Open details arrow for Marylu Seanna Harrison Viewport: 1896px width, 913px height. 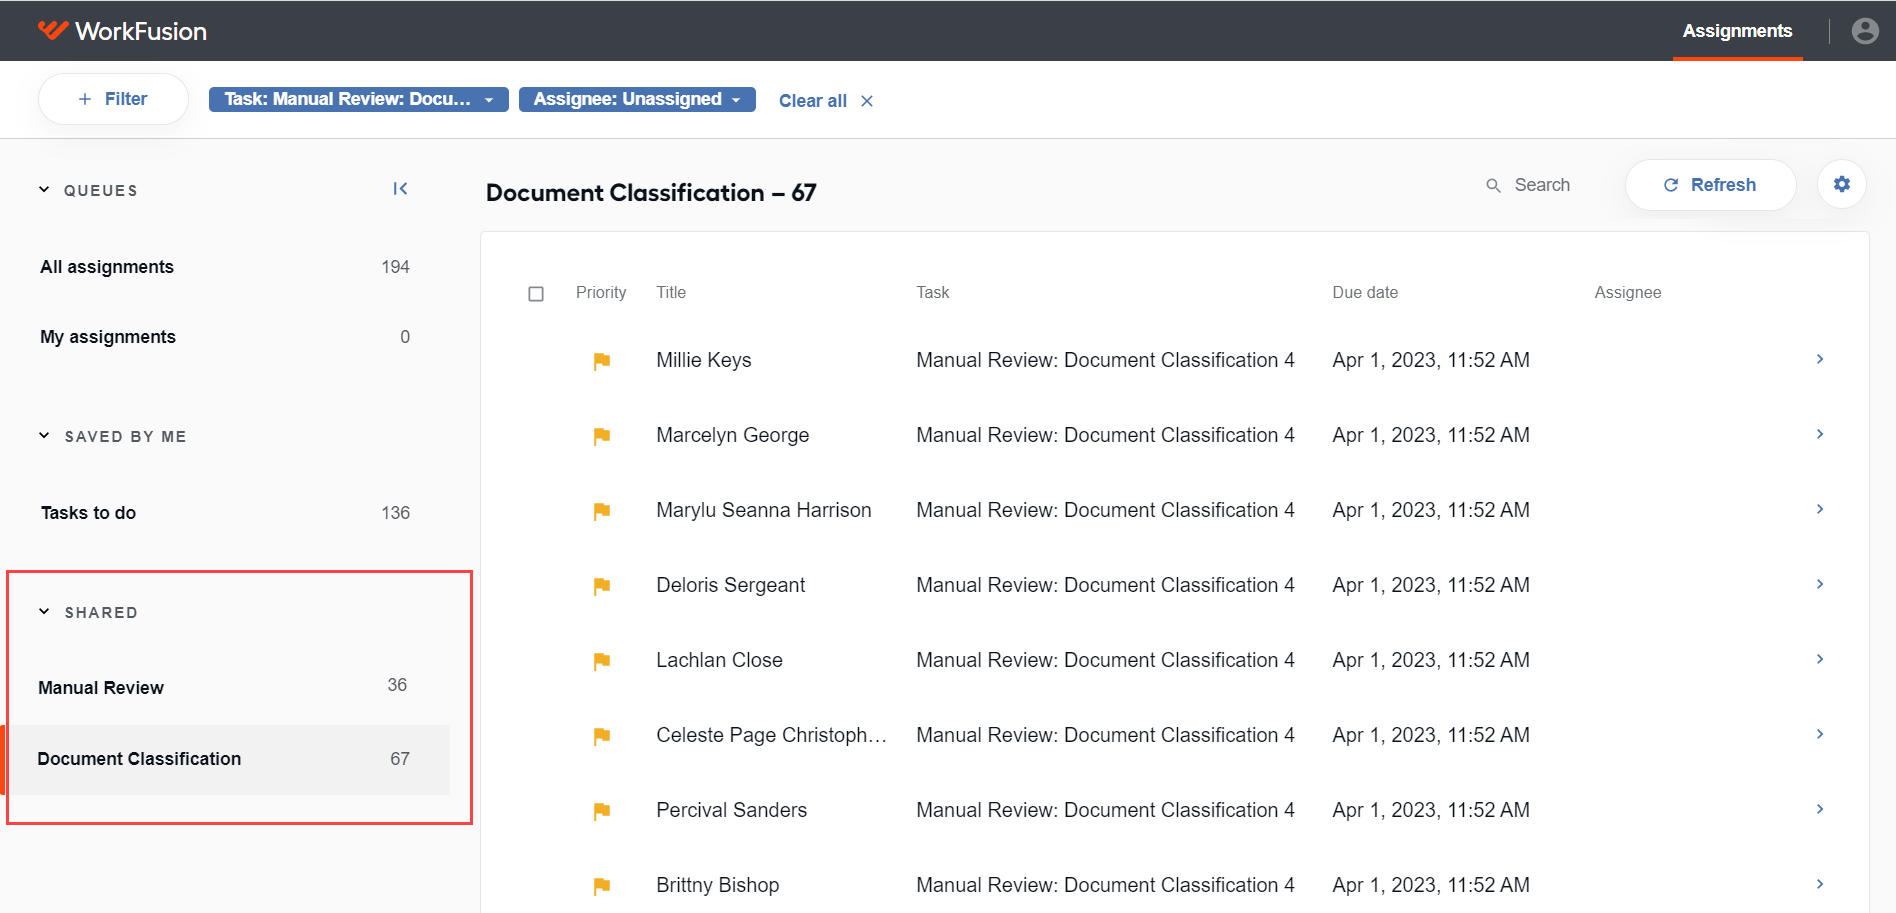tap(1820, 509)
